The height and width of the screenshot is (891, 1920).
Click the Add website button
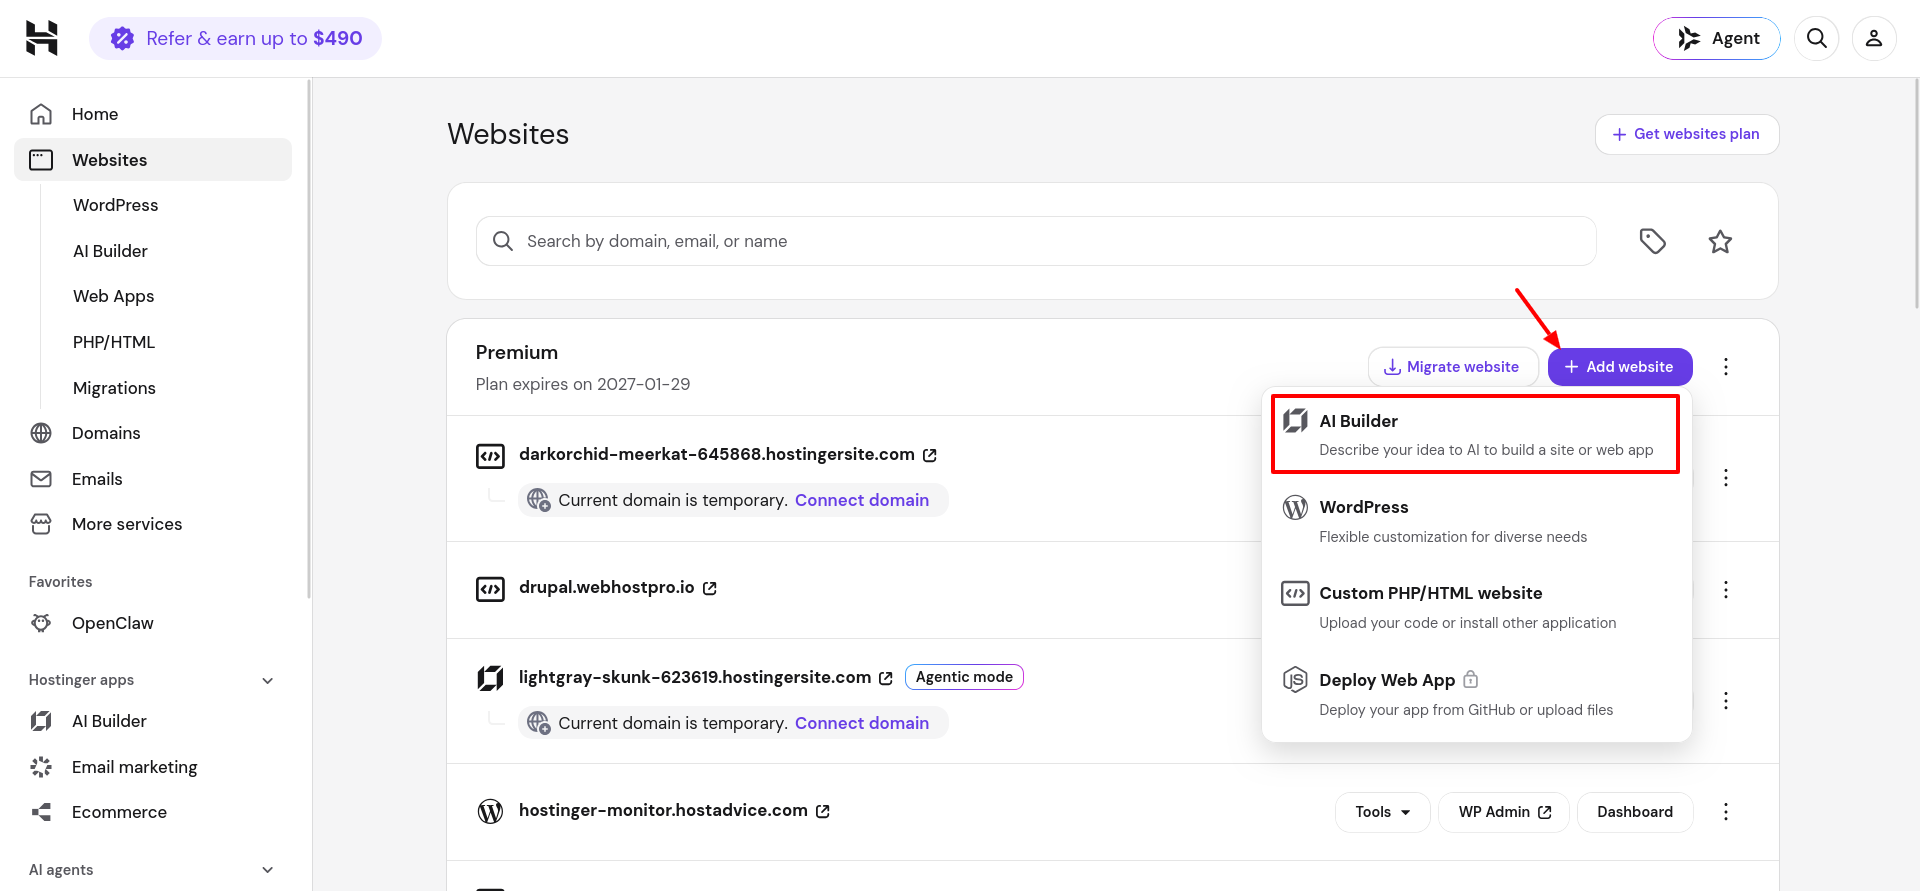coord(1620,367)
